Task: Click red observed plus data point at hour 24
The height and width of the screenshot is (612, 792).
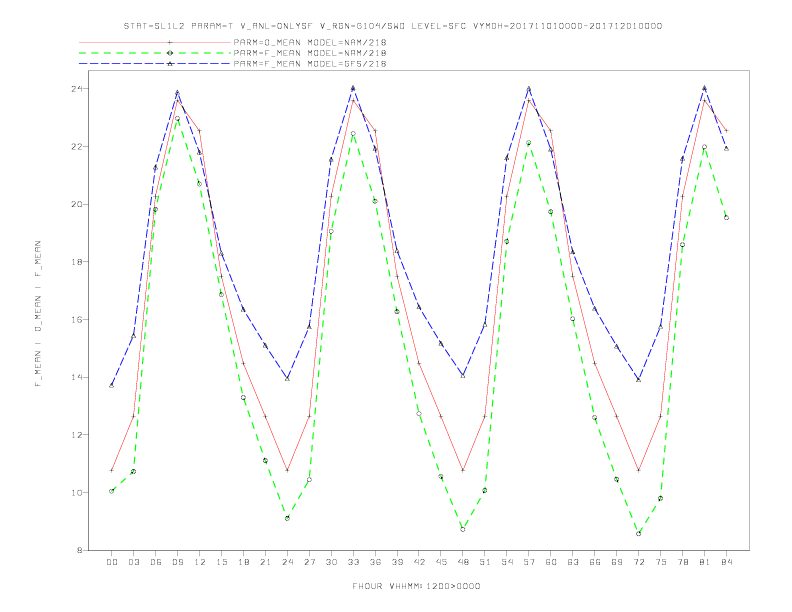Action: pyautogui.click(x=287, y=470)
